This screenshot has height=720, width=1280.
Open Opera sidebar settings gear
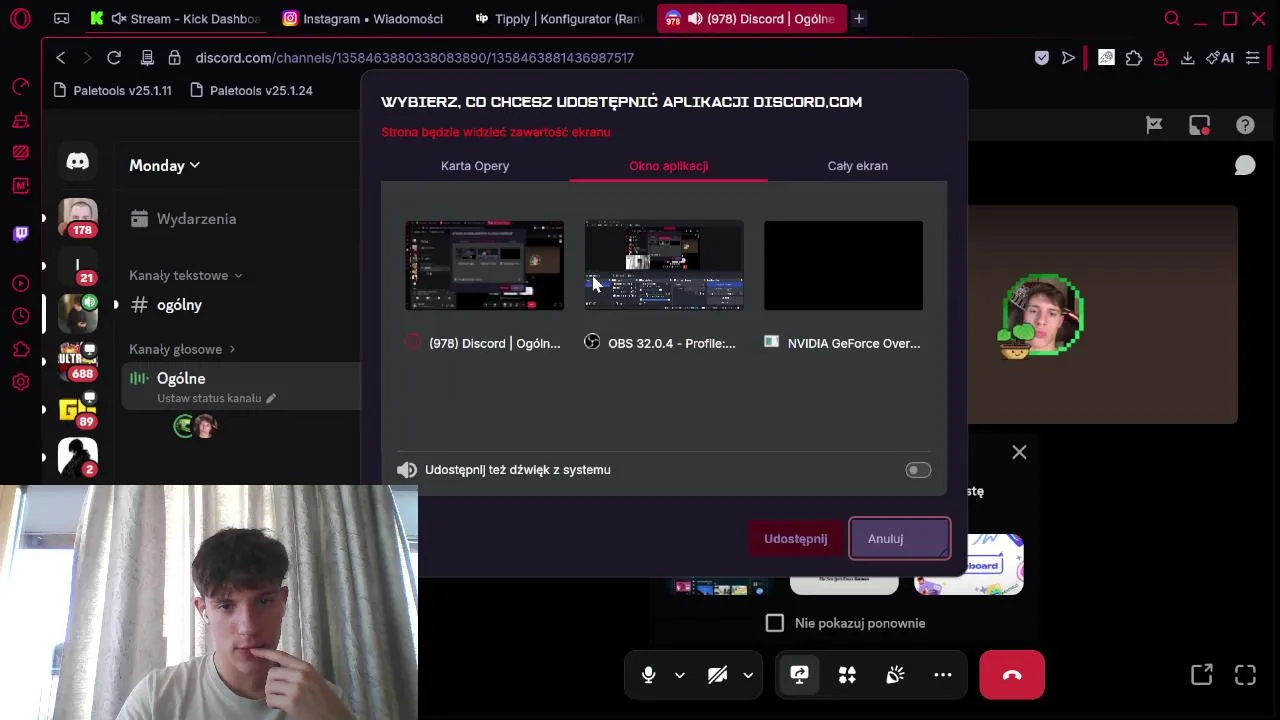(x=20, y=382)
